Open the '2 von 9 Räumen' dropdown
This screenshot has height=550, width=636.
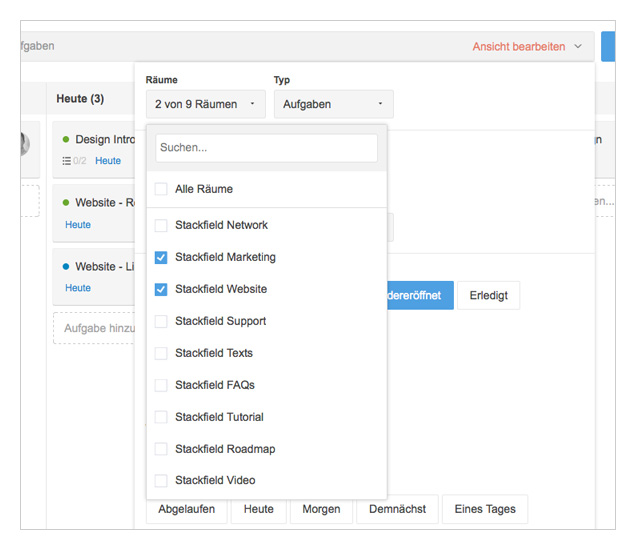pyautogui.click(x=206, y=104)
